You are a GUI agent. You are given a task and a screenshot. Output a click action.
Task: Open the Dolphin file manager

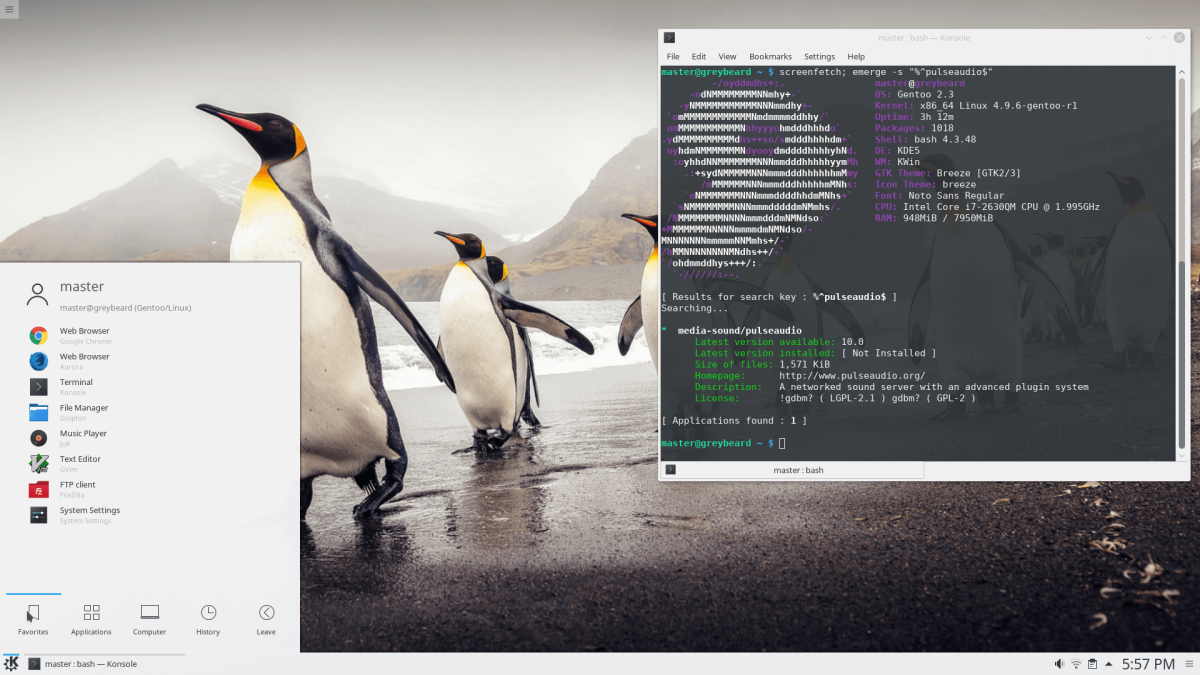[x=85, y=413]
